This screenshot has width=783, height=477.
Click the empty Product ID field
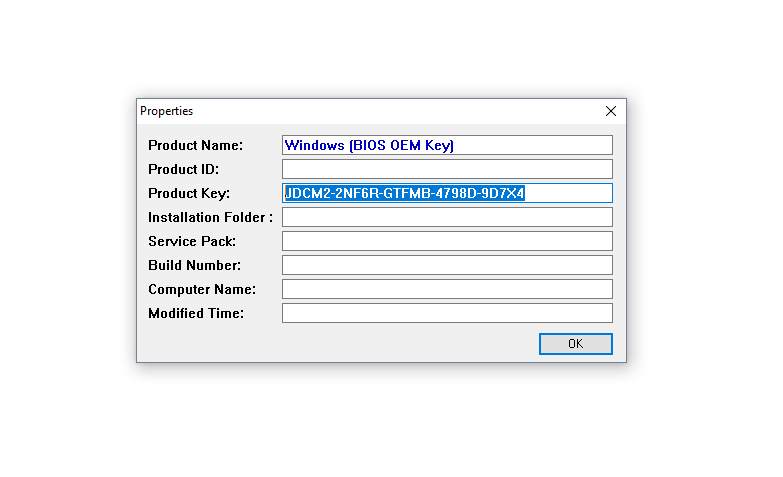click(447, 169)
